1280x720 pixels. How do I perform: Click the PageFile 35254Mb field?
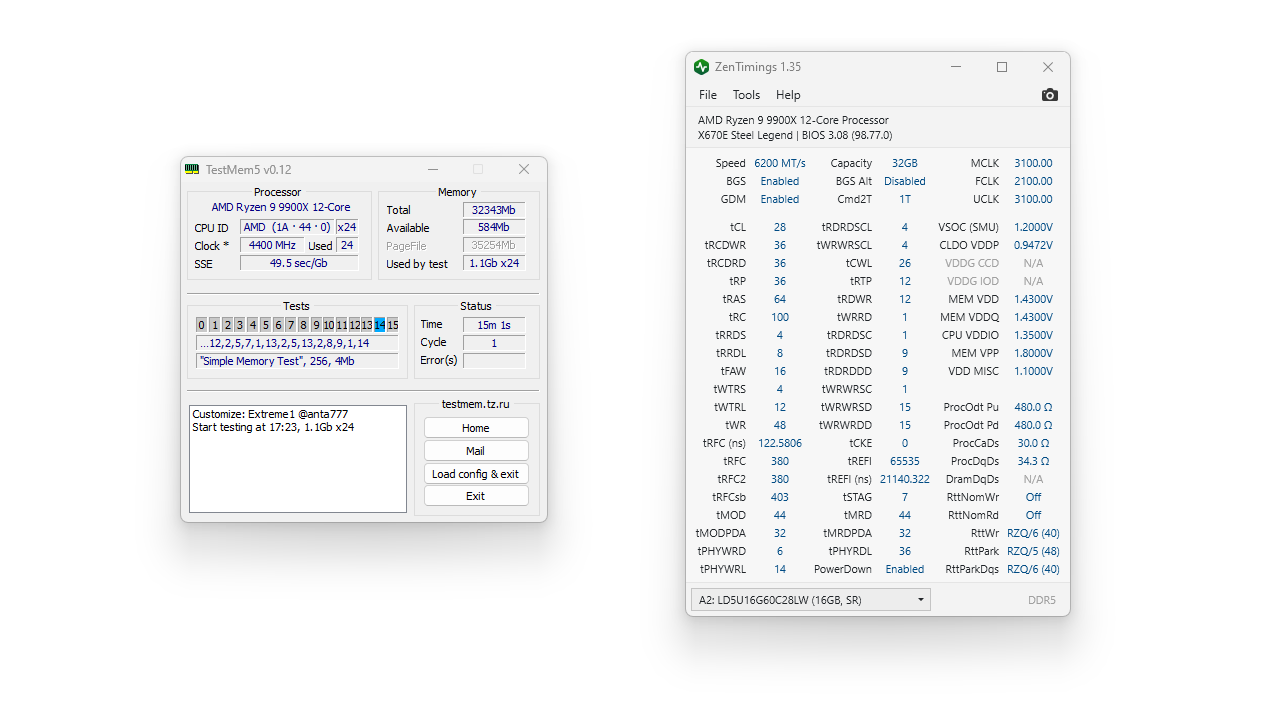coord(494,245)
